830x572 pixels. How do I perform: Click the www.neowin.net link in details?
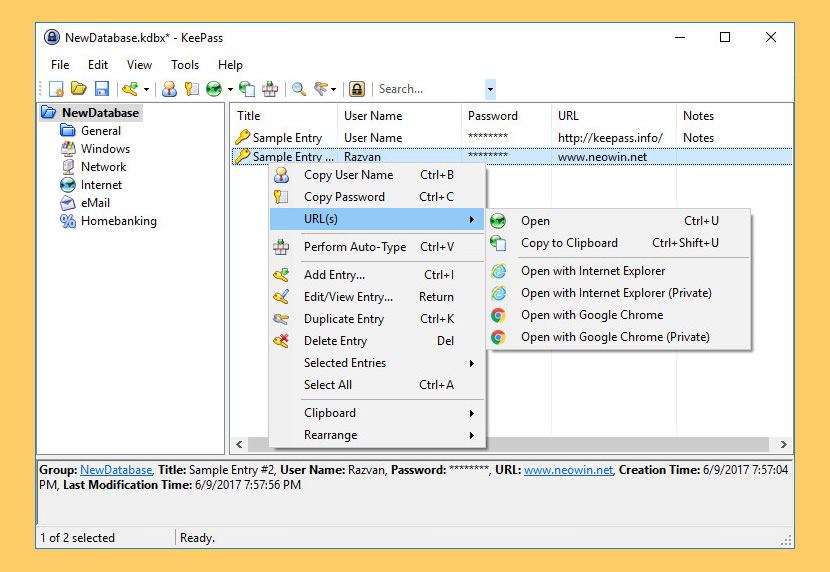(x=568, y=470)
